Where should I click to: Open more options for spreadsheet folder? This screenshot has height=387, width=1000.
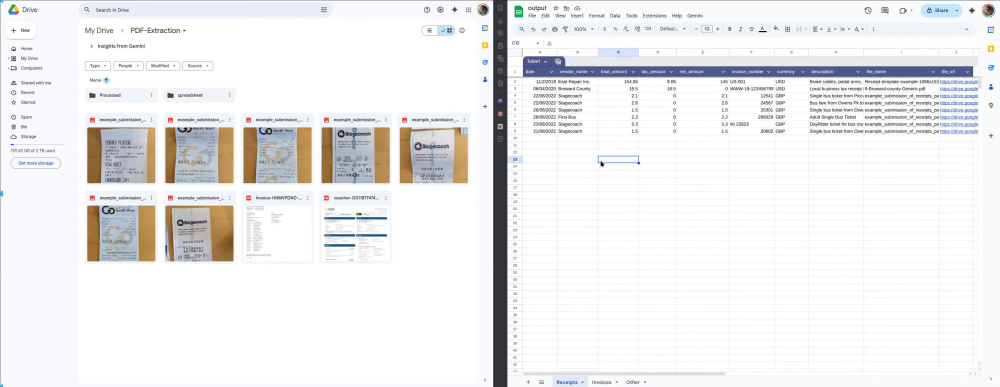[229, 95]
